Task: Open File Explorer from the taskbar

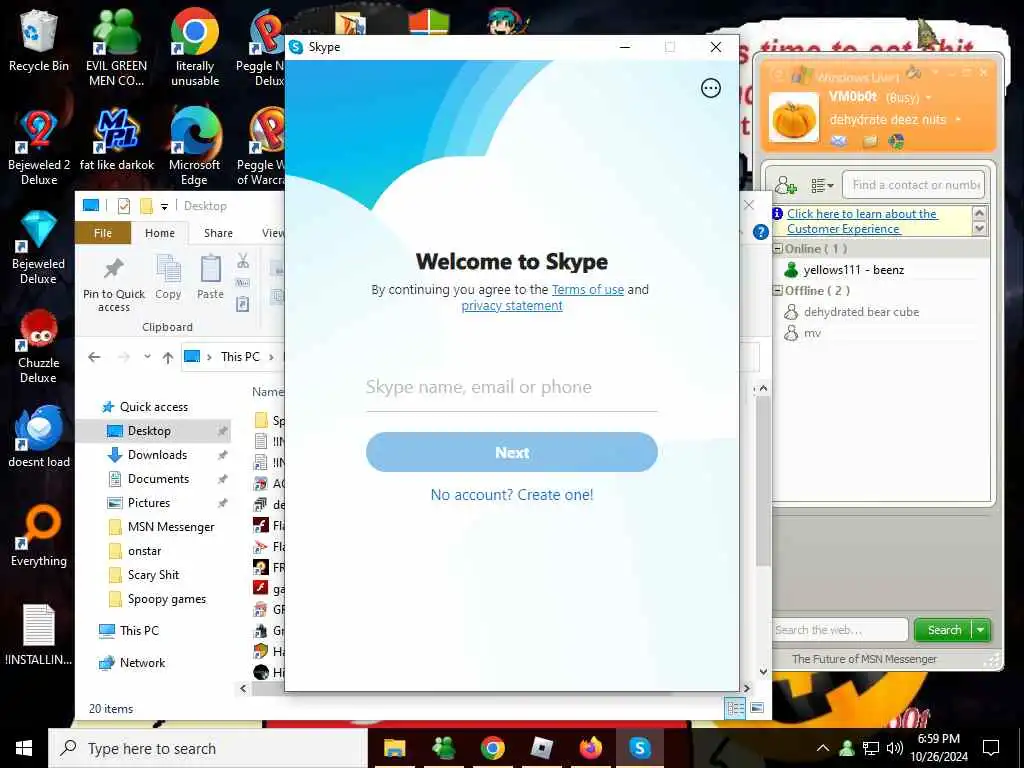Action: tap(394, 748)
